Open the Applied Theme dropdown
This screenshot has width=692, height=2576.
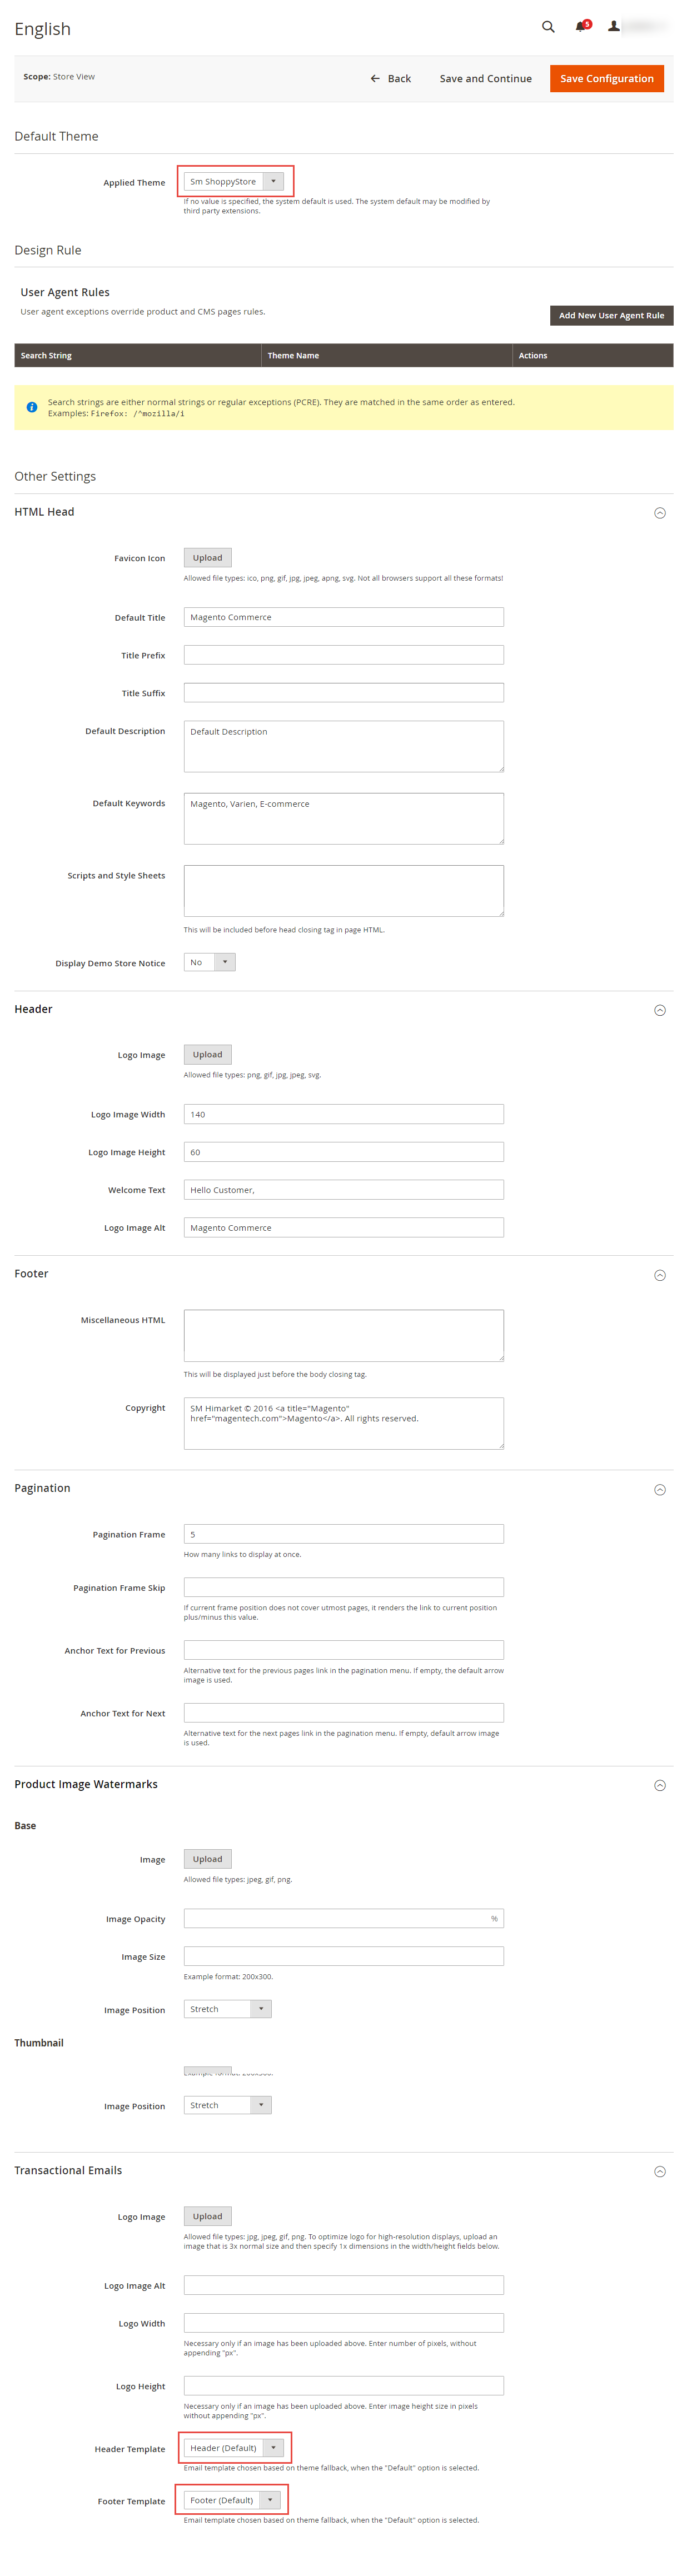(234, 182)
